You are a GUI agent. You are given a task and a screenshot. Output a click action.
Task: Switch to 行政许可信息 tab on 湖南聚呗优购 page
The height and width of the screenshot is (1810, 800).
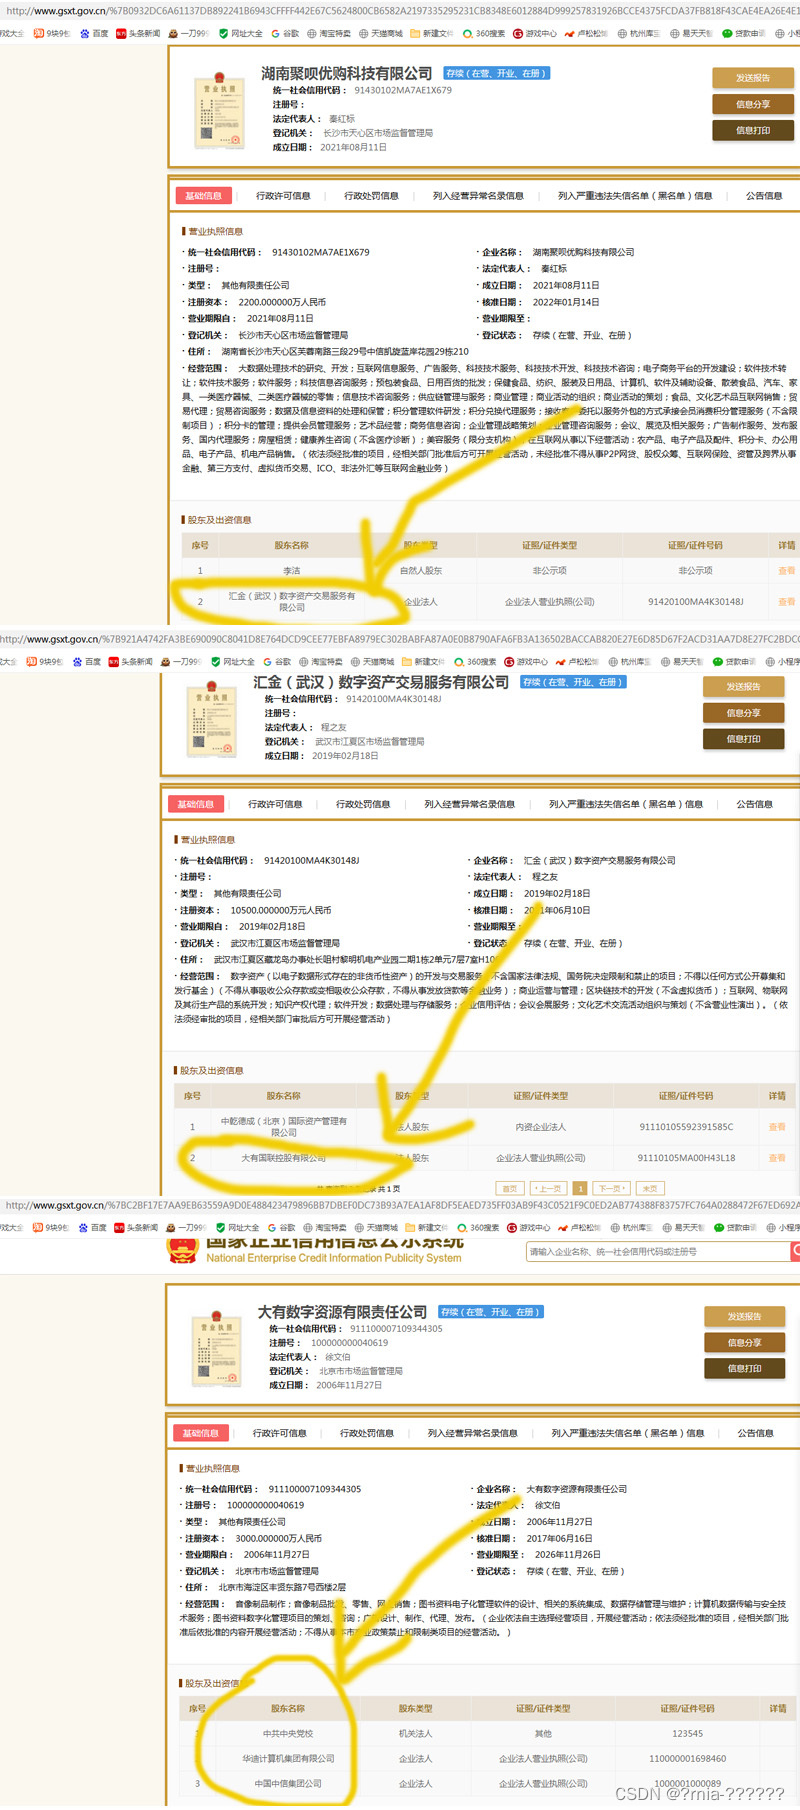[283, 196]
